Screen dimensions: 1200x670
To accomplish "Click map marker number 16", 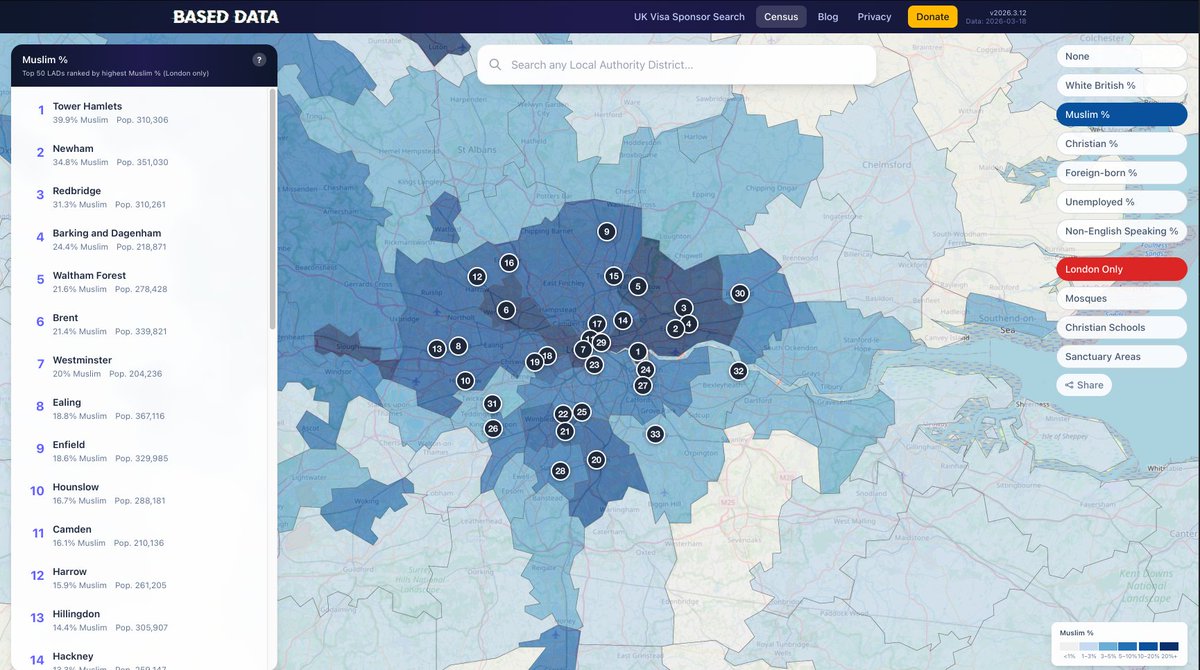I will tap(509, 263).
